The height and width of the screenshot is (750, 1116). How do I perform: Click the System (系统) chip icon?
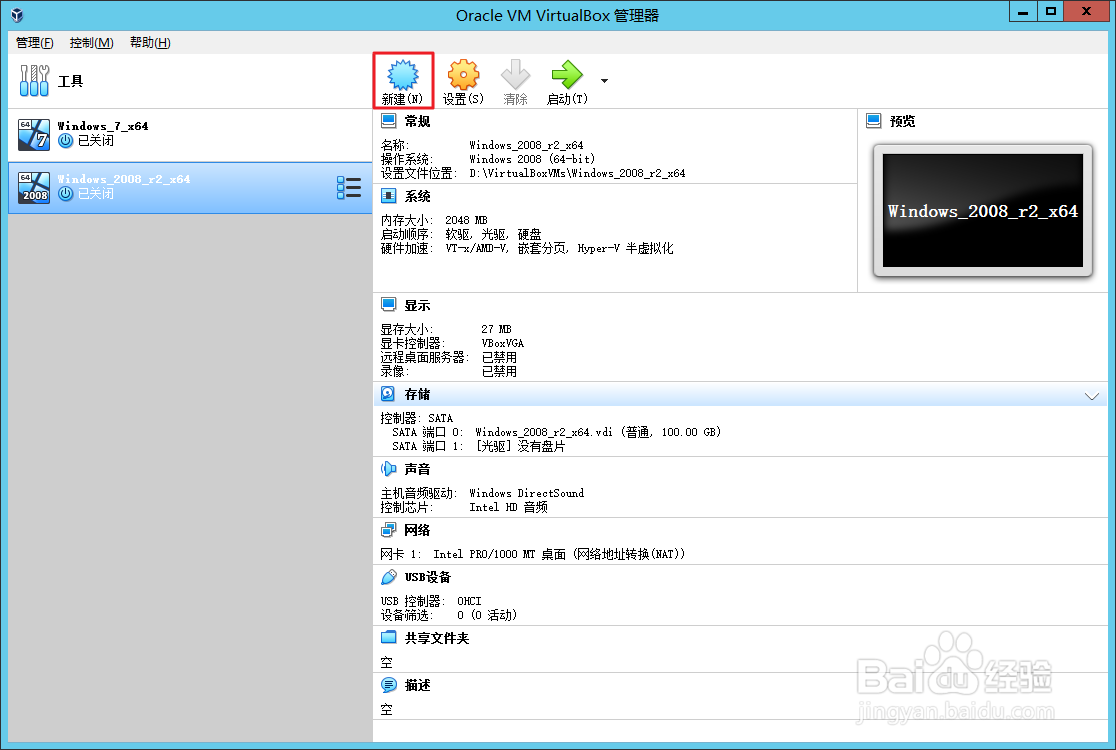point(389,196)
